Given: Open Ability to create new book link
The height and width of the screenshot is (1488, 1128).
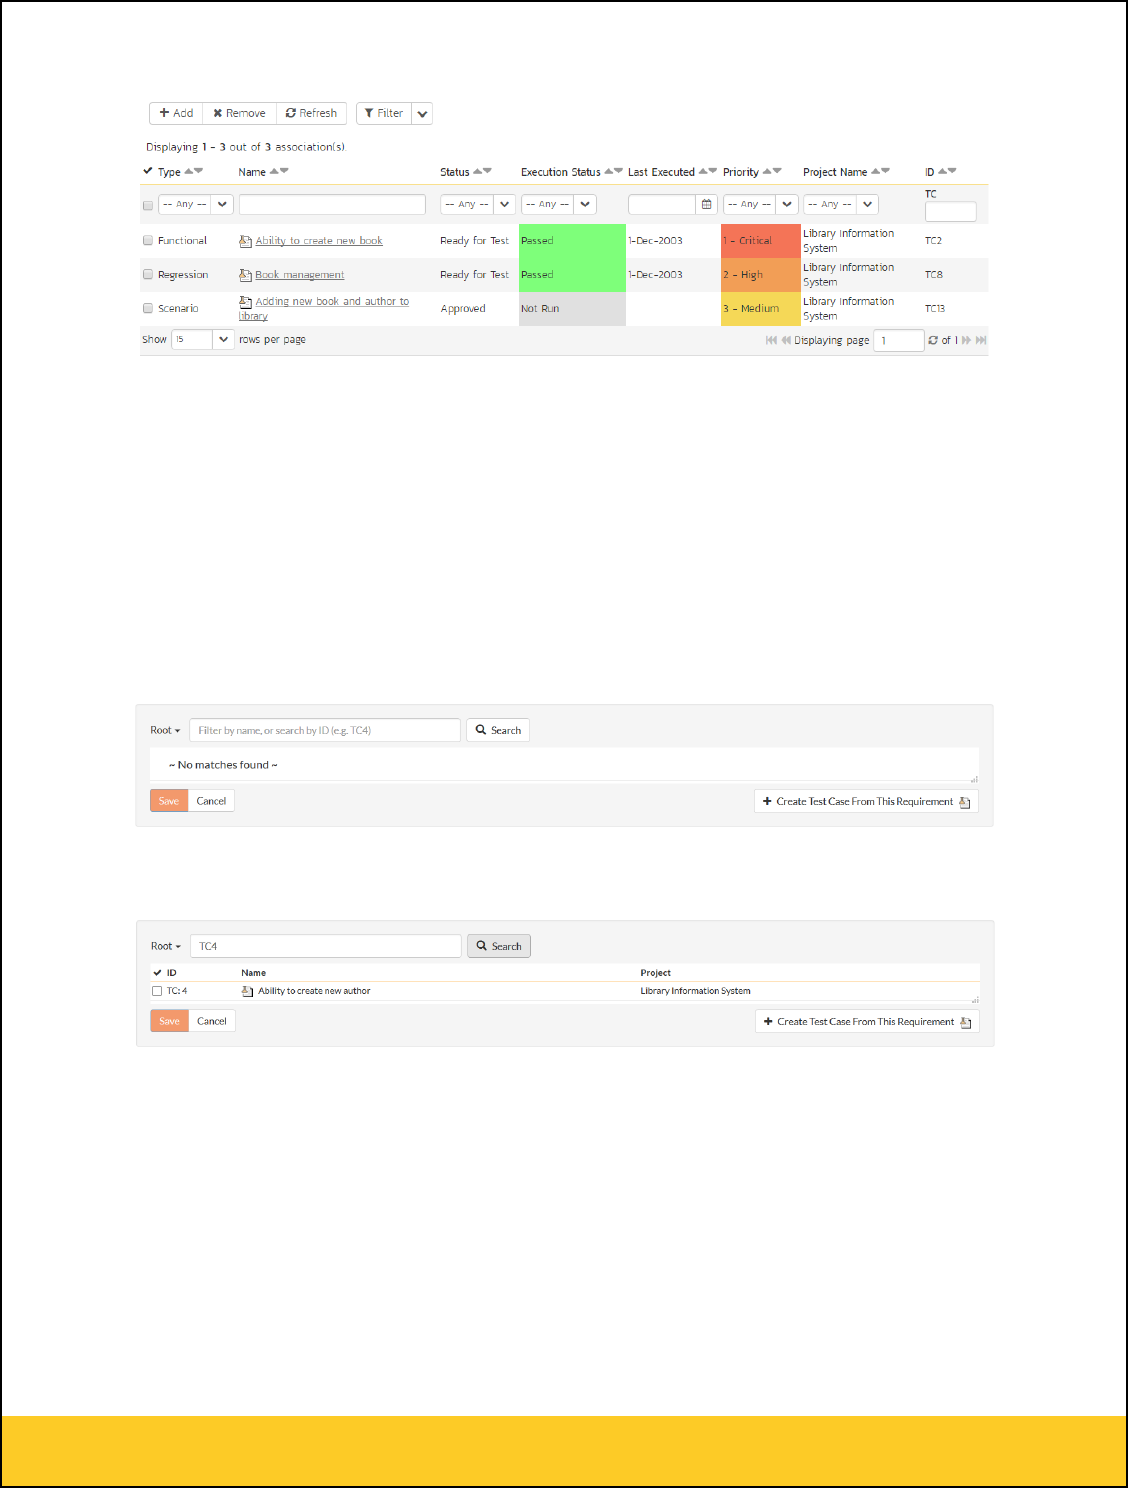Looking at the screenshot, I should (x=319, y=241).
